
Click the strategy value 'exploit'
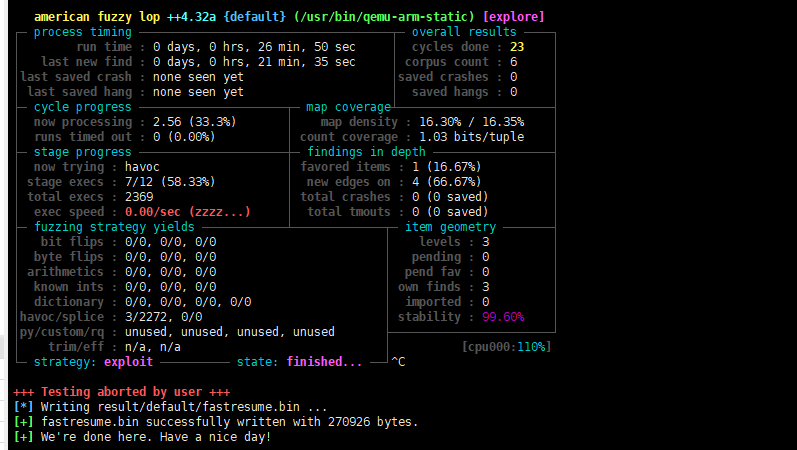tap(129, 362)
